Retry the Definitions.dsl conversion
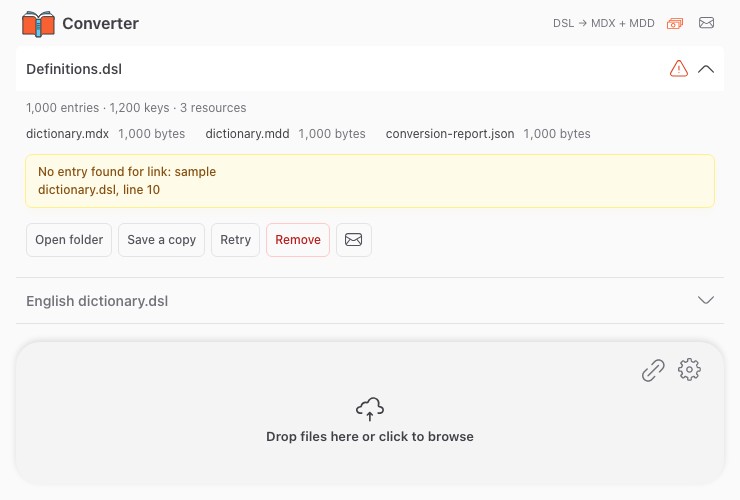This screenshot has height=500, width=740. (235, 240)
